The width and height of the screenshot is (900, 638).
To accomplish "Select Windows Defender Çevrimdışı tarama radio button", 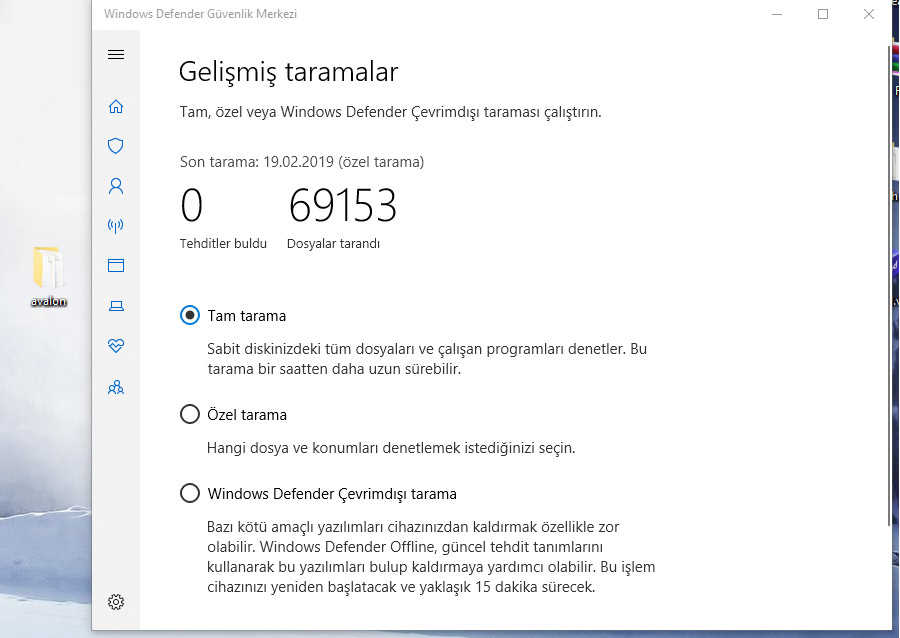I will pos(190,493).
